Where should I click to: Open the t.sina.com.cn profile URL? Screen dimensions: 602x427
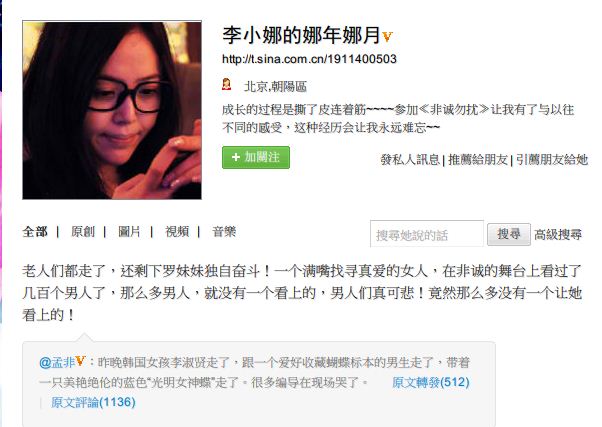tap(309, 59)
